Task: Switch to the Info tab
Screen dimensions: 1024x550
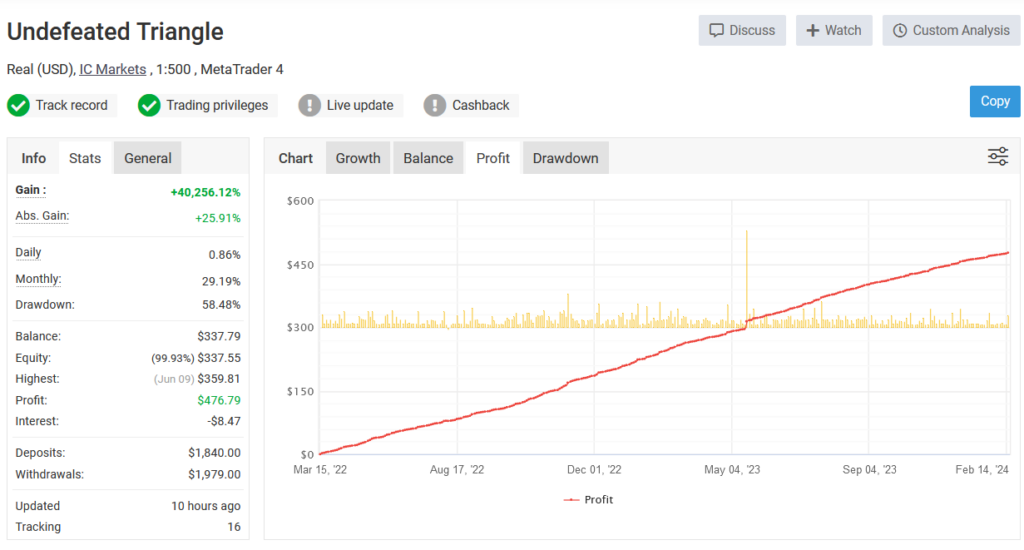Action: point(34,158)
